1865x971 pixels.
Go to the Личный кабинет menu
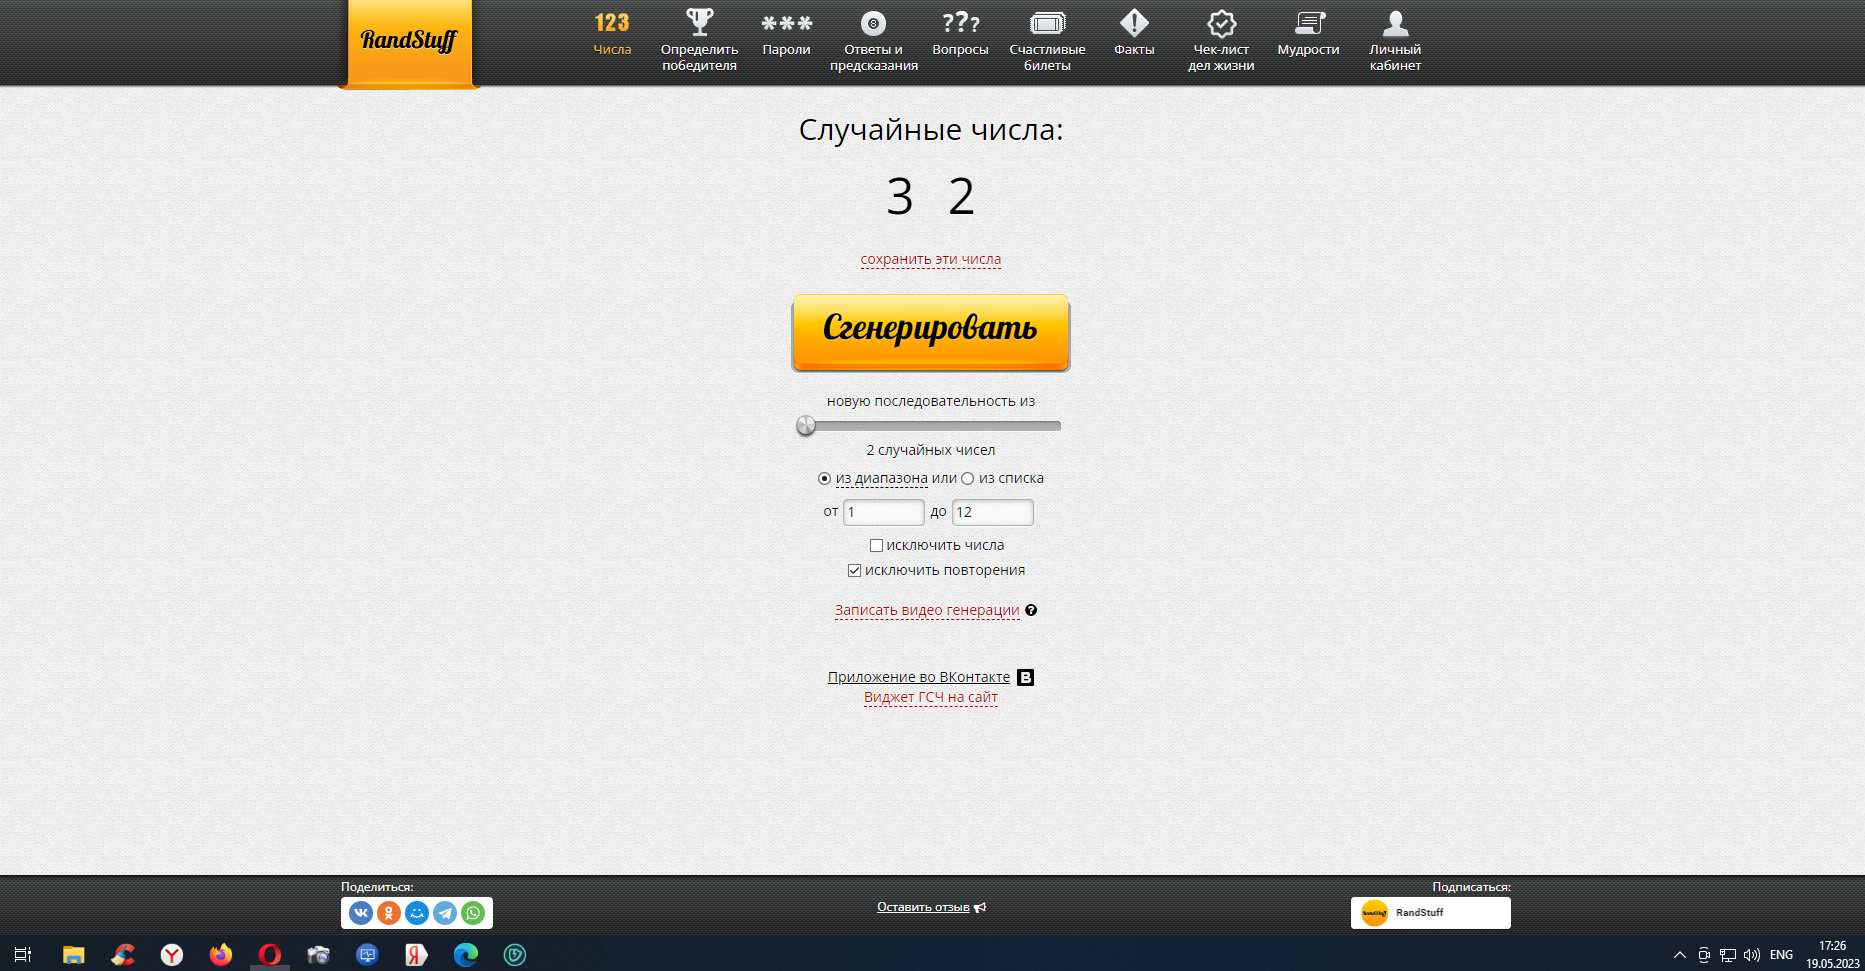1395,39
